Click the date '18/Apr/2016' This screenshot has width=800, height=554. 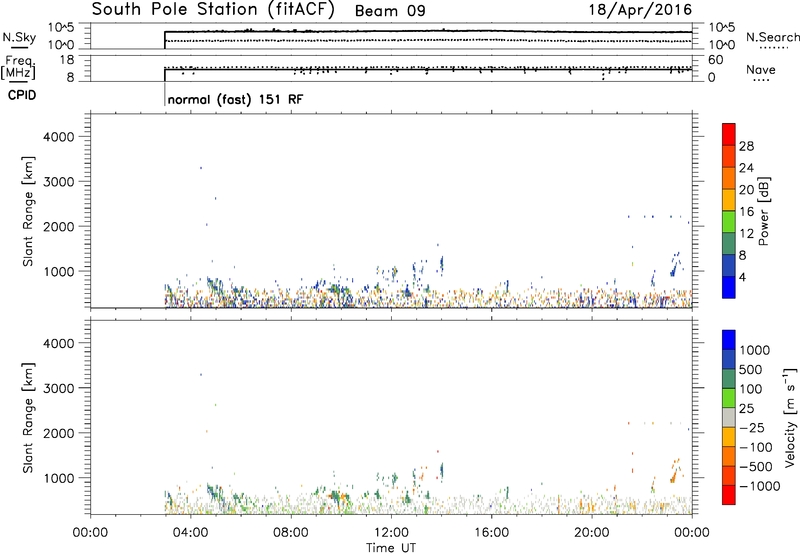(640, 10)
